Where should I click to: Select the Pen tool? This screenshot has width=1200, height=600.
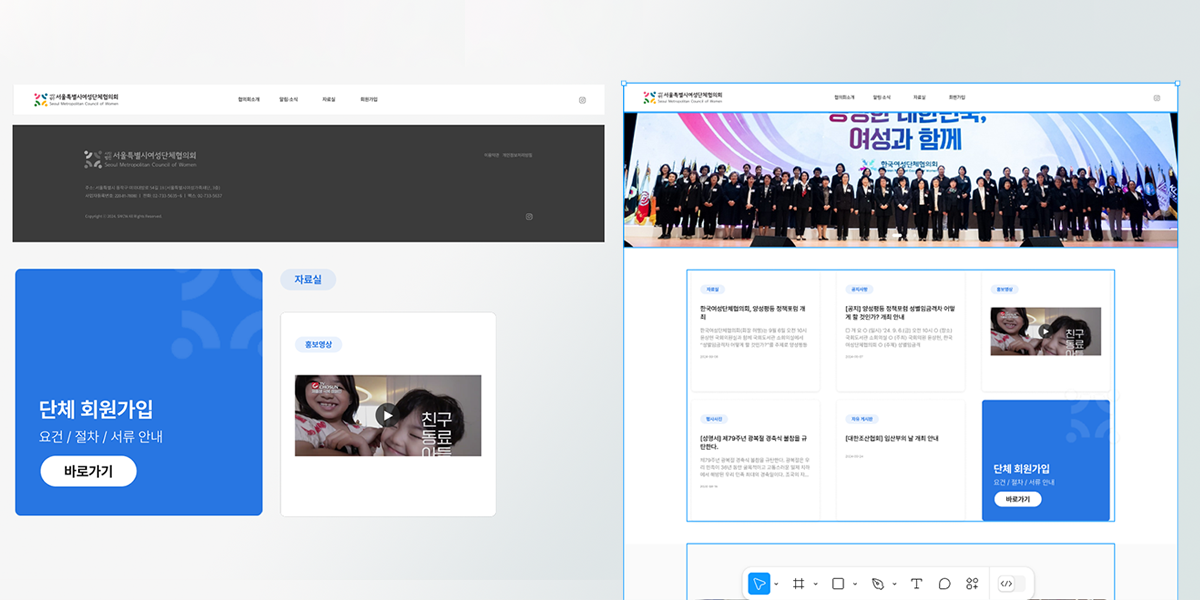(878, 584)
